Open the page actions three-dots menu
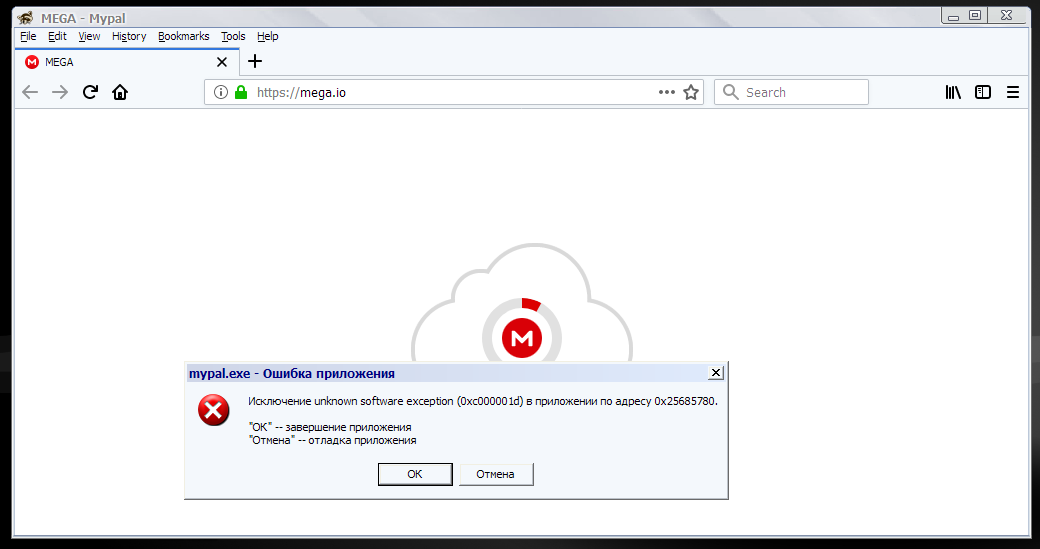Screen dimensions: 1040x549 click(667, 92)
